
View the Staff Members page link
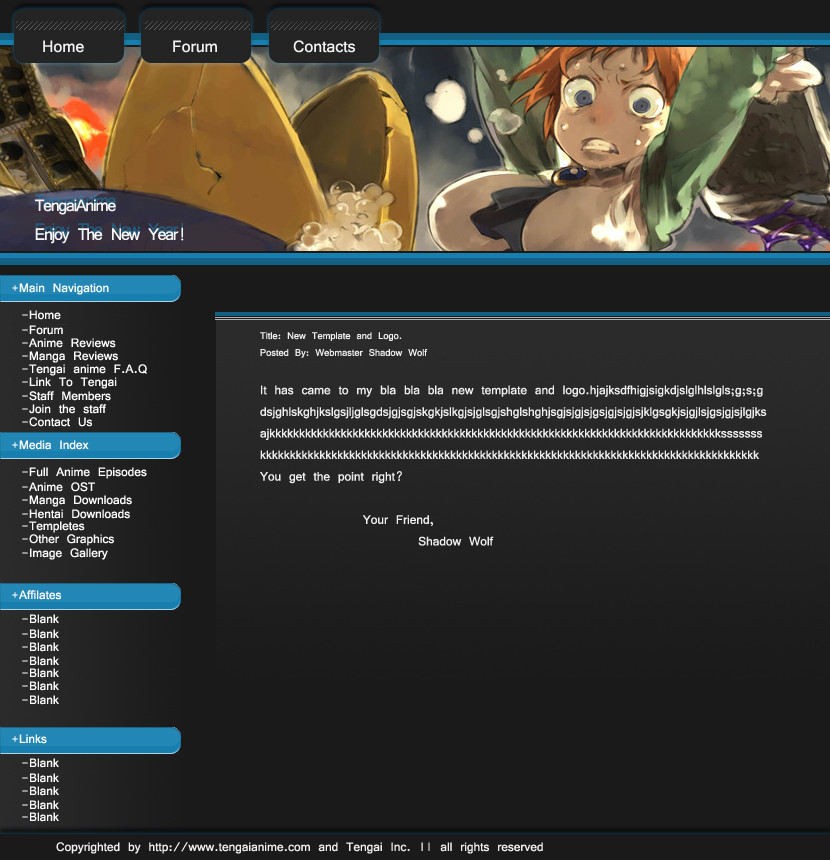click(66, 396)
